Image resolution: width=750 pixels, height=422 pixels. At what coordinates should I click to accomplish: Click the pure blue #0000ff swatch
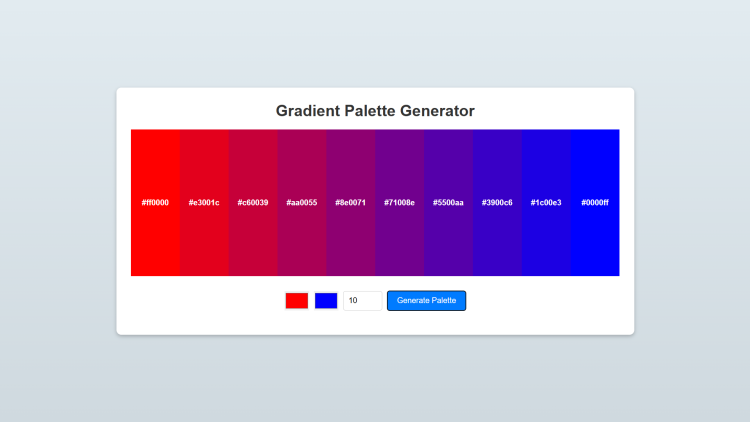point(595,202)
